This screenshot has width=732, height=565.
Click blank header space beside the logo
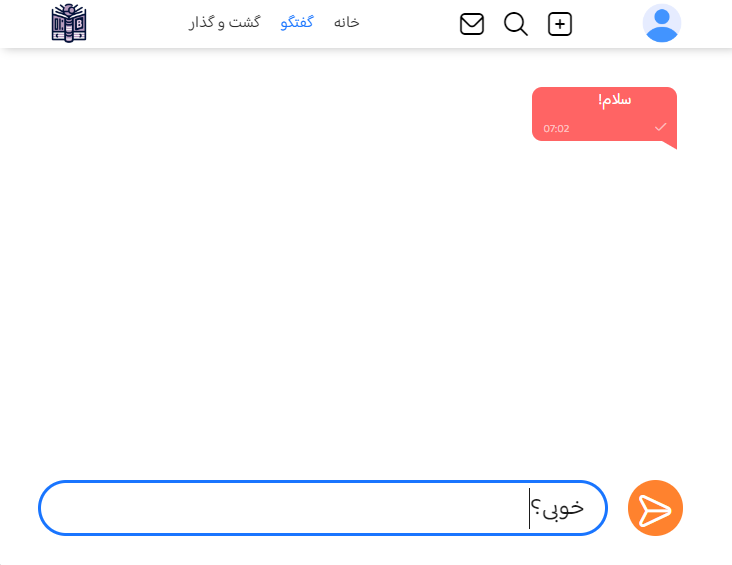[x=137, y=23]
